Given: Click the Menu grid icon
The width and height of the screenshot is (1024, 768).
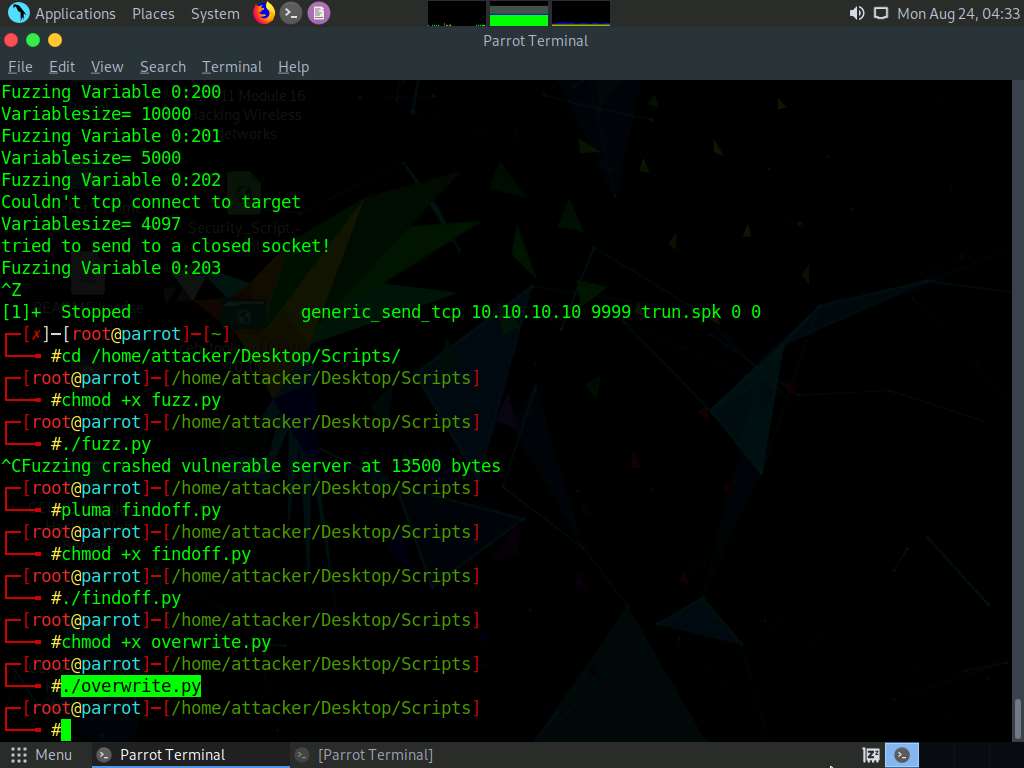Looking at the screenshot, I should coord(19,755).
